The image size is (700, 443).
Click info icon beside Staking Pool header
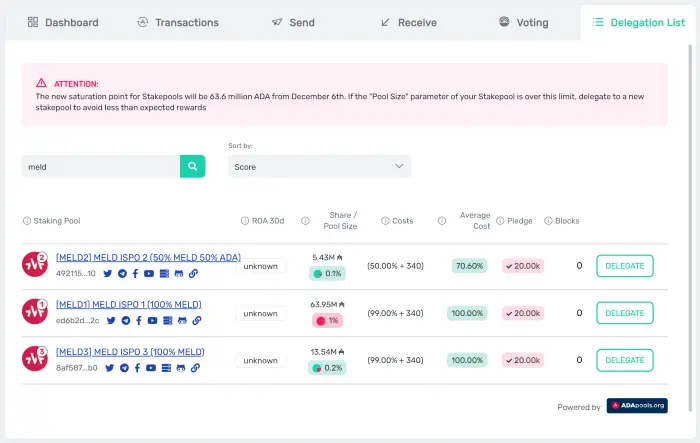click(x=27, y=221)
